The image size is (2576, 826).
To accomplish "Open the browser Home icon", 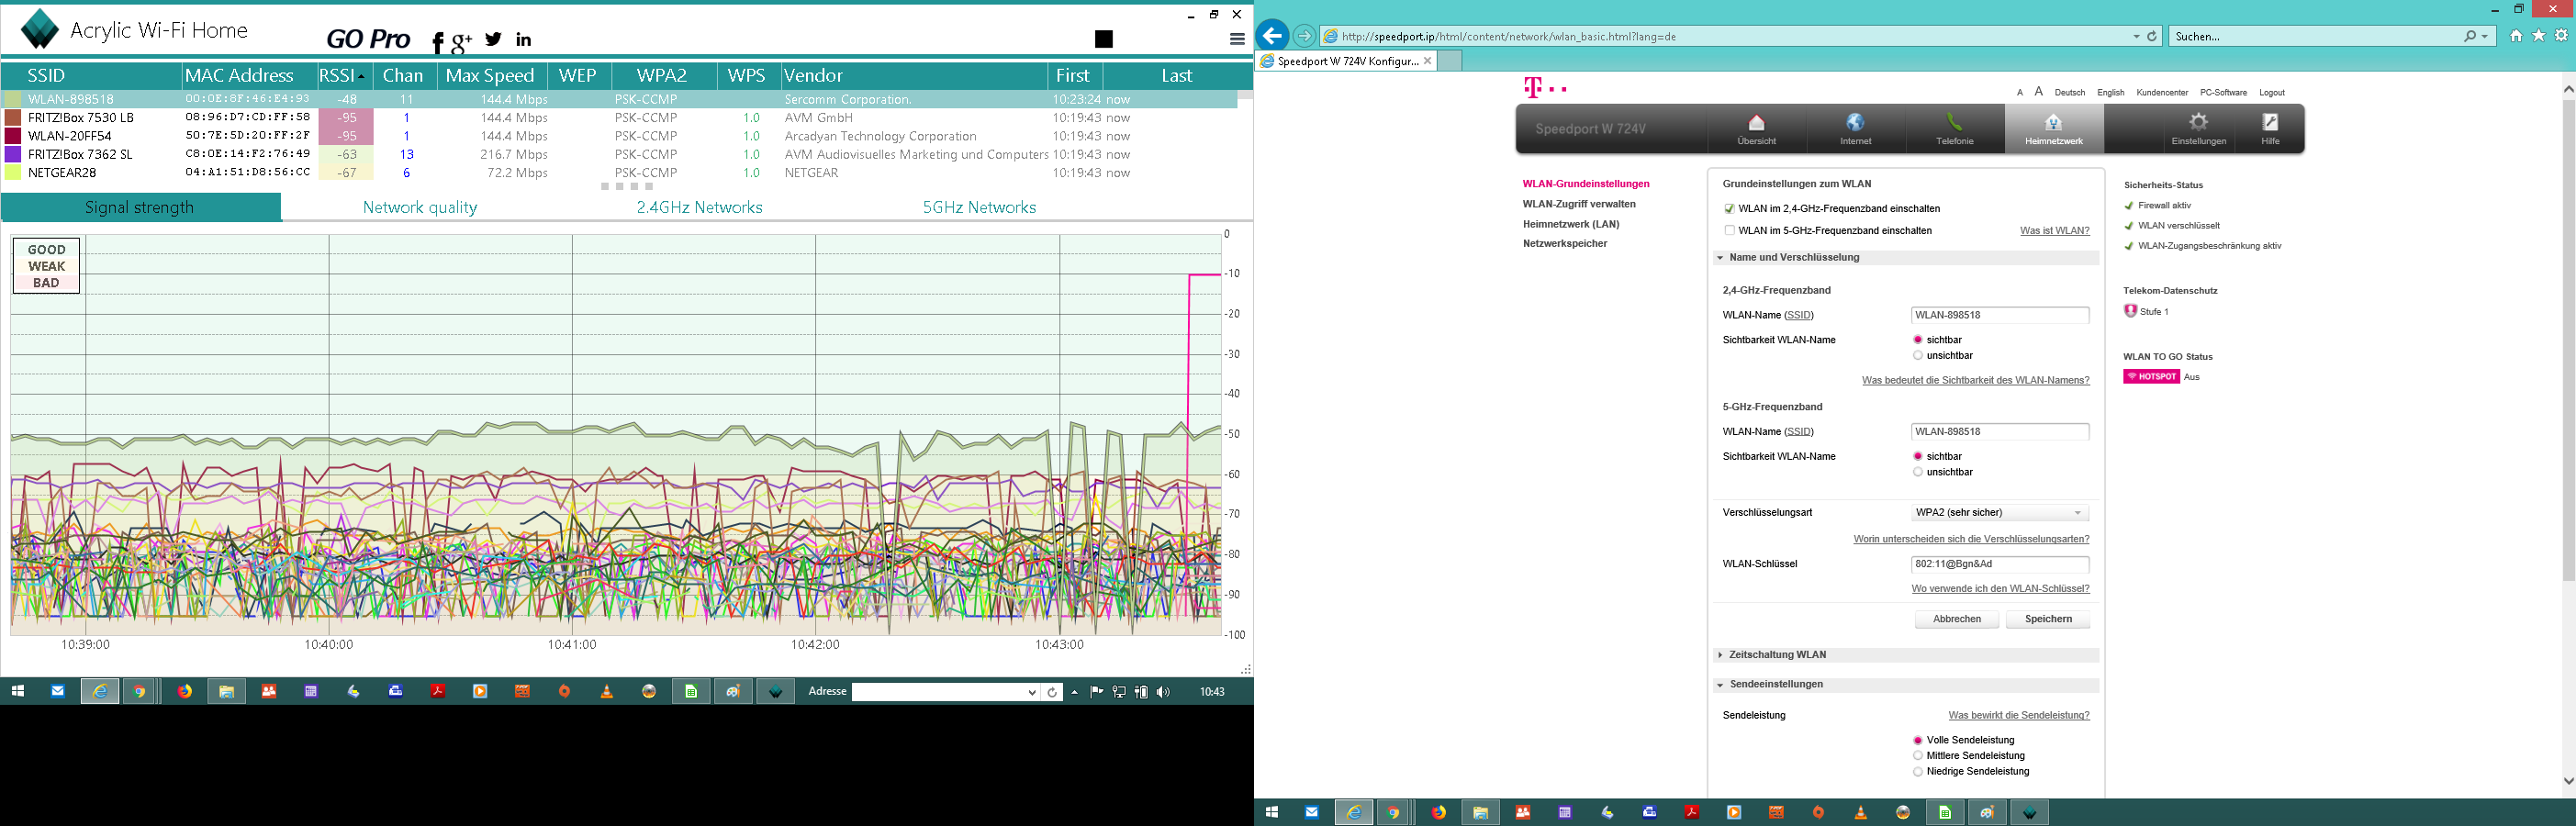I will click(2516, 36).
